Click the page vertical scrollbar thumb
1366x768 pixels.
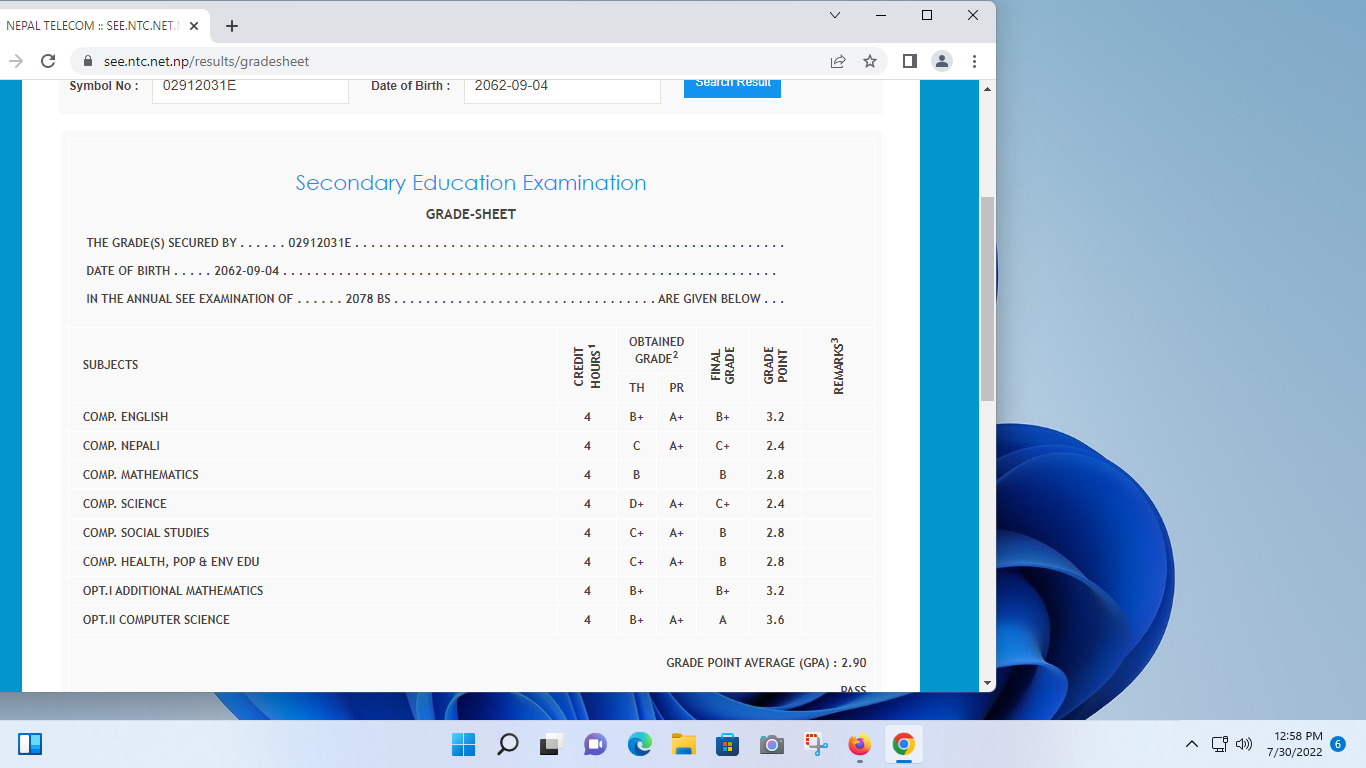987,298
